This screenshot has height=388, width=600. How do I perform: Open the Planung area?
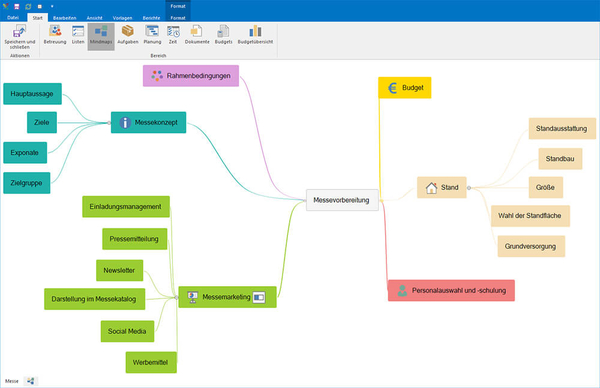(x=152, y=35)
